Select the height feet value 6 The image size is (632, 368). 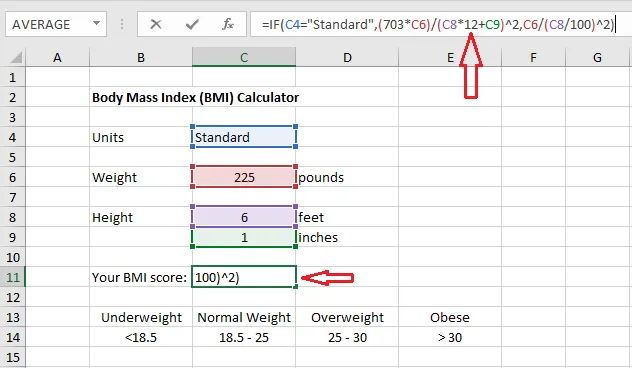coord(244,217)
